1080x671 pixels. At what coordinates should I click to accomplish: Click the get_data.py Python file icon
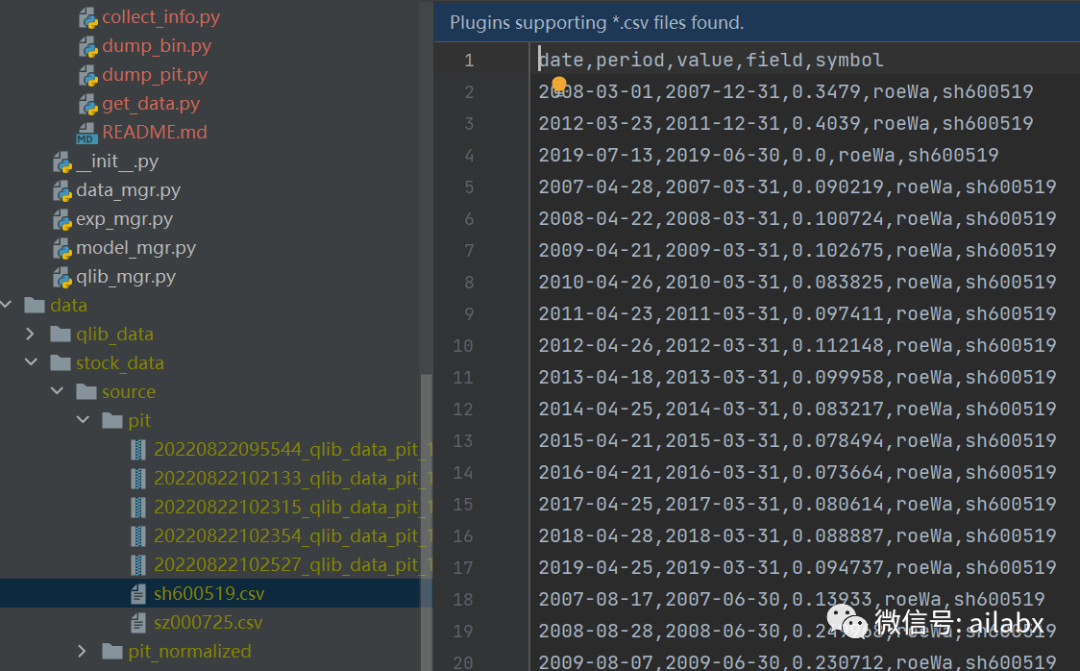(87, 104)
